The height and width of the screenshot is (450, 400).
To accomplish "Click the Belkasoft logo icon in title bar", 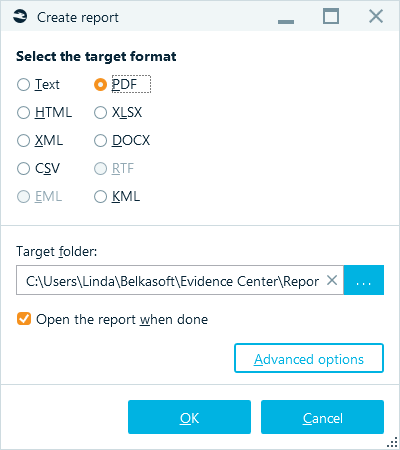I will point(20,17).
